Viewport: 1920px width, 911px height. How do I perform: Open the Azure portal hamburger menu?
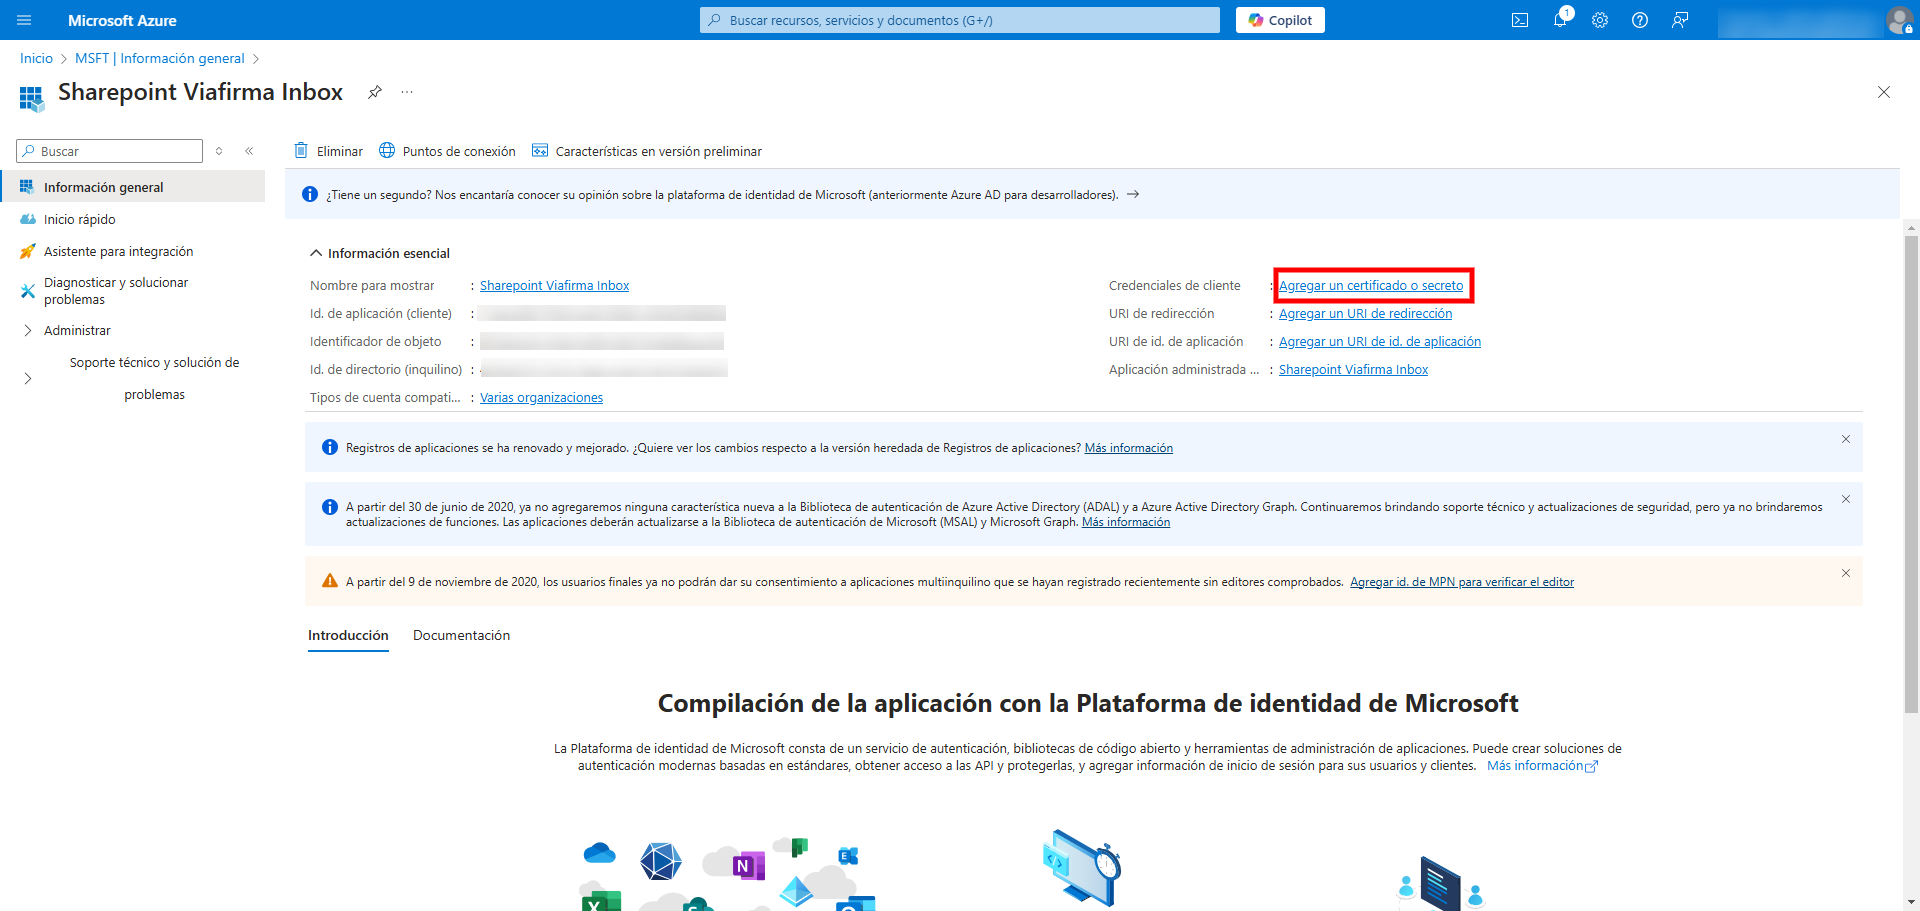pyautogui.click(x=24, y=20)
